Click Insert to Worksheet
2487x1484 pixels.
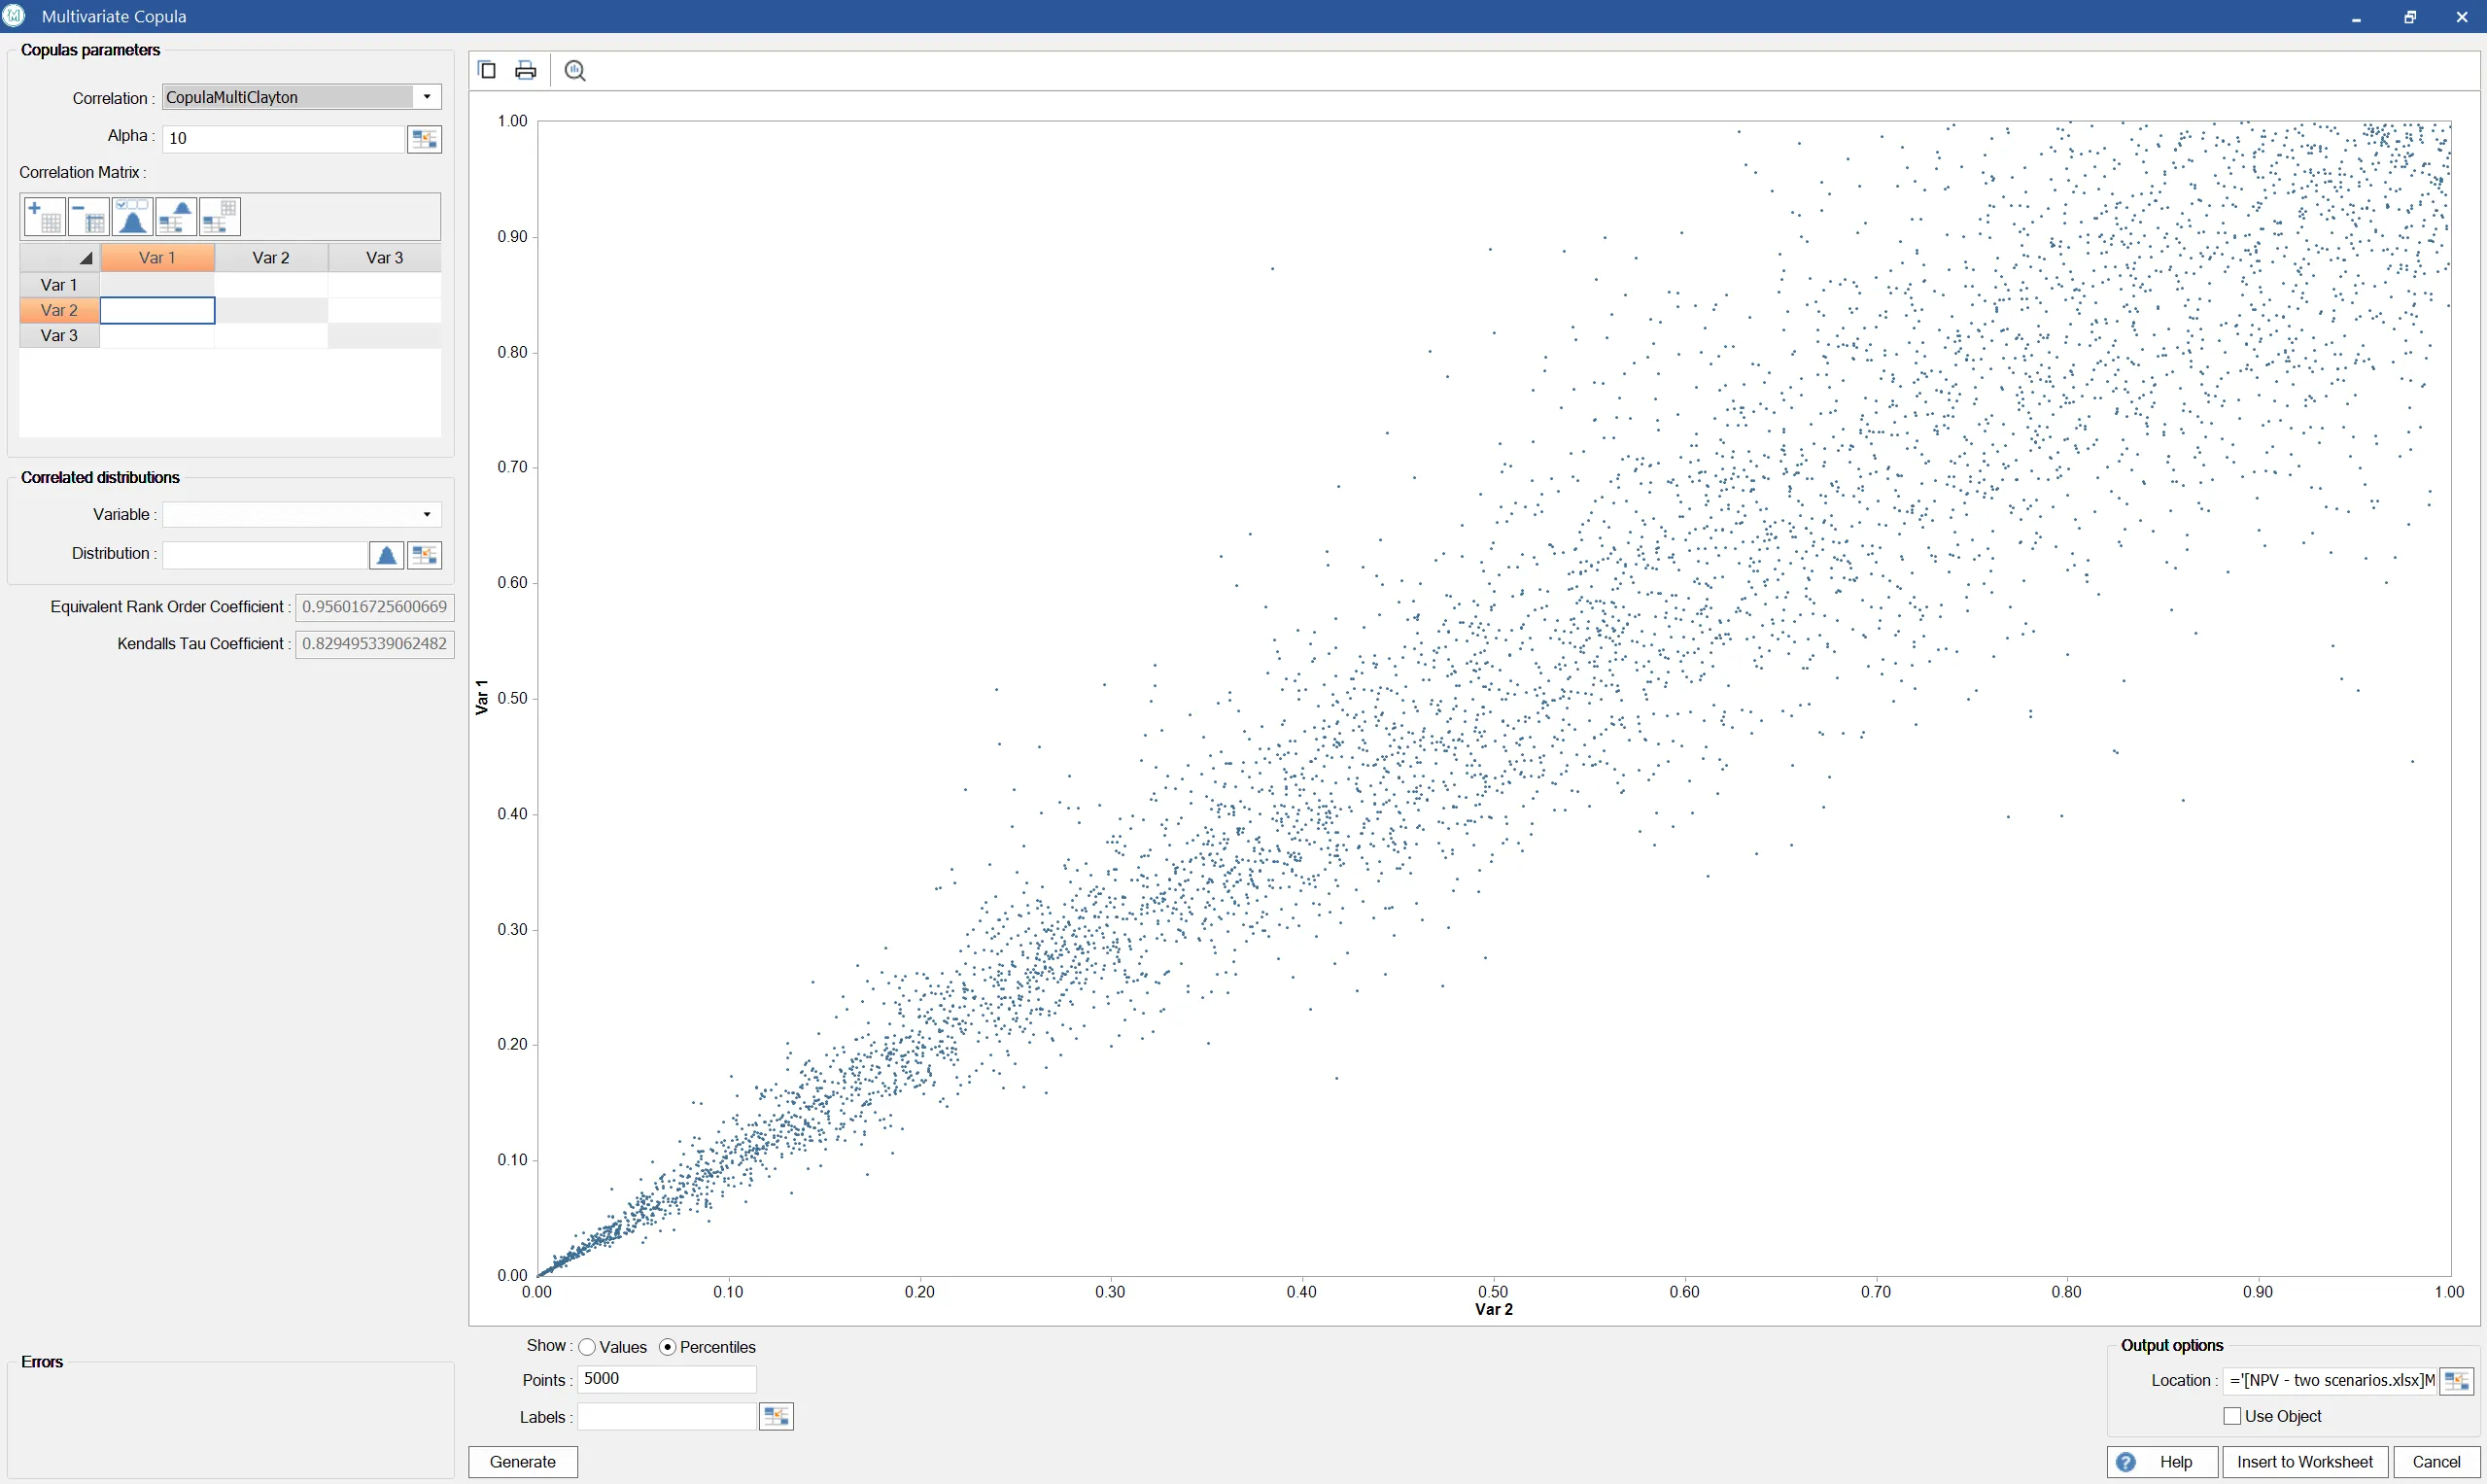click(2304, 1461)
